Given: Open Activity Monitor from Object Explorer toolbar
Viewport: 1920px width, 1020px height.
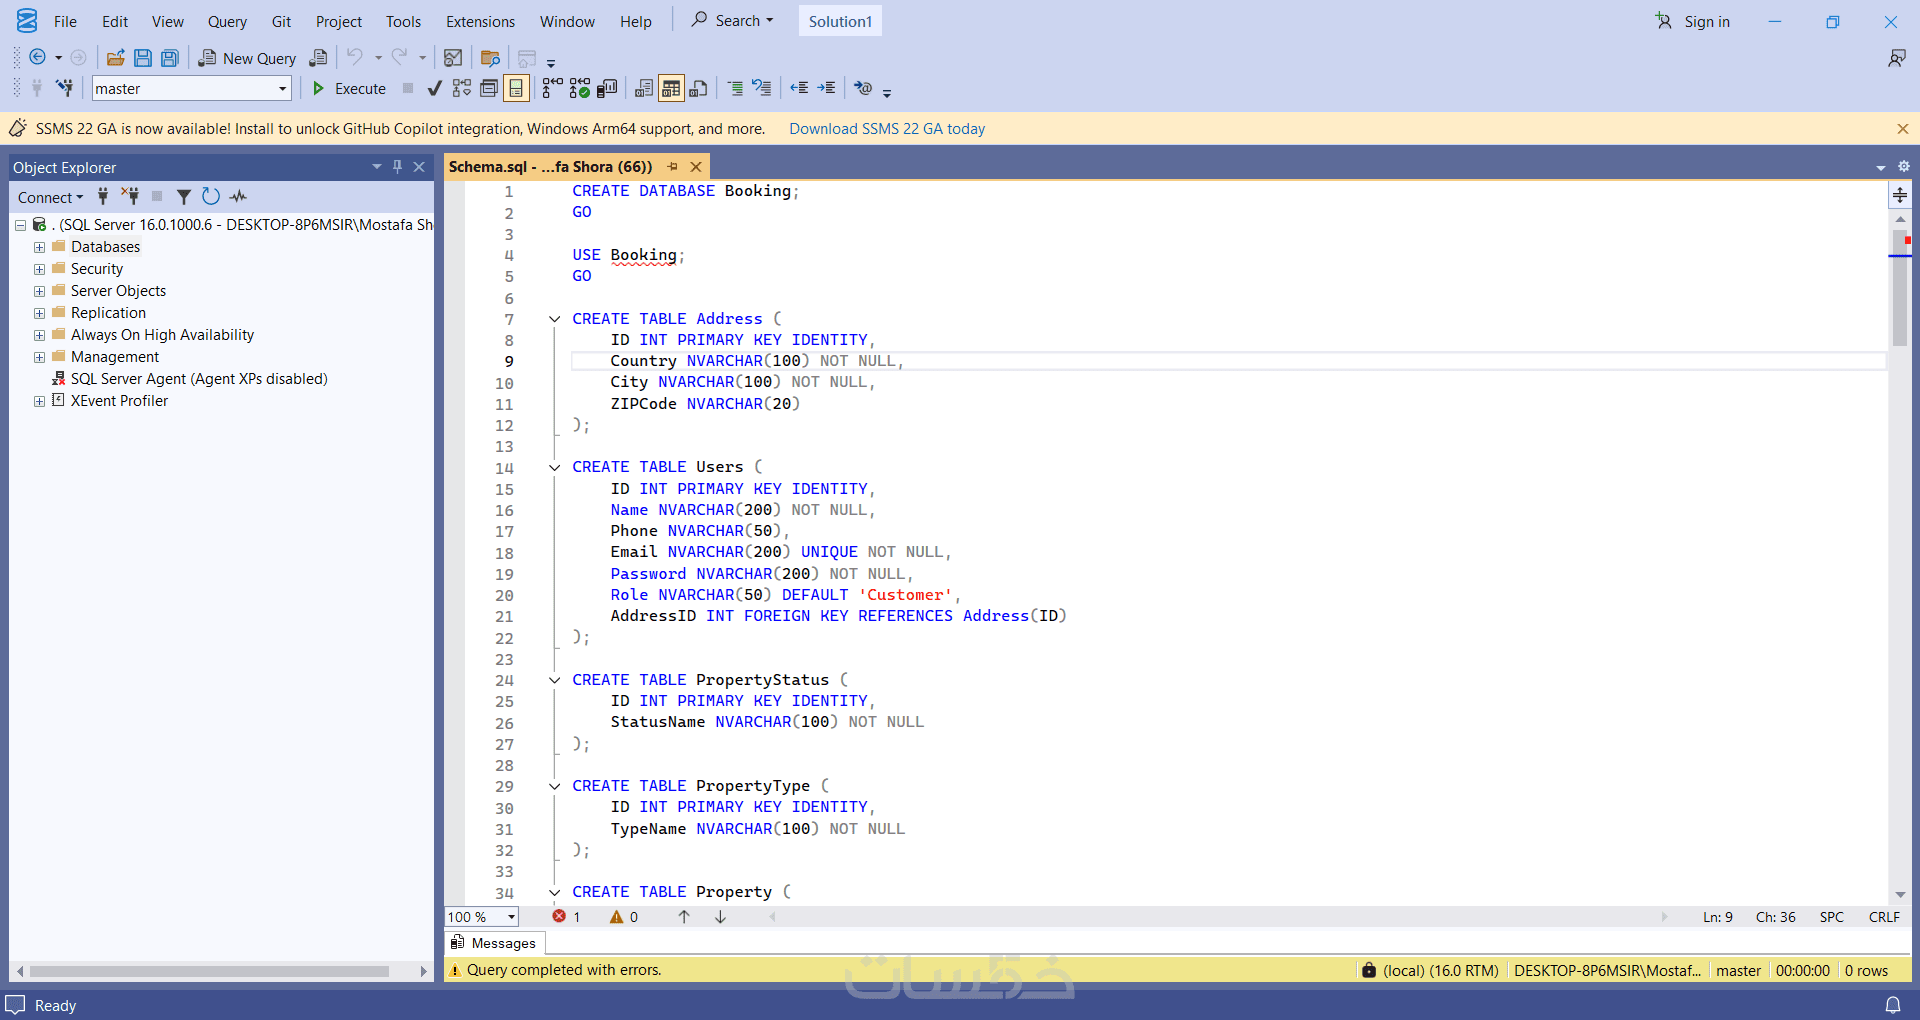Looking at the screenshot, I should [x=238, y=197].
